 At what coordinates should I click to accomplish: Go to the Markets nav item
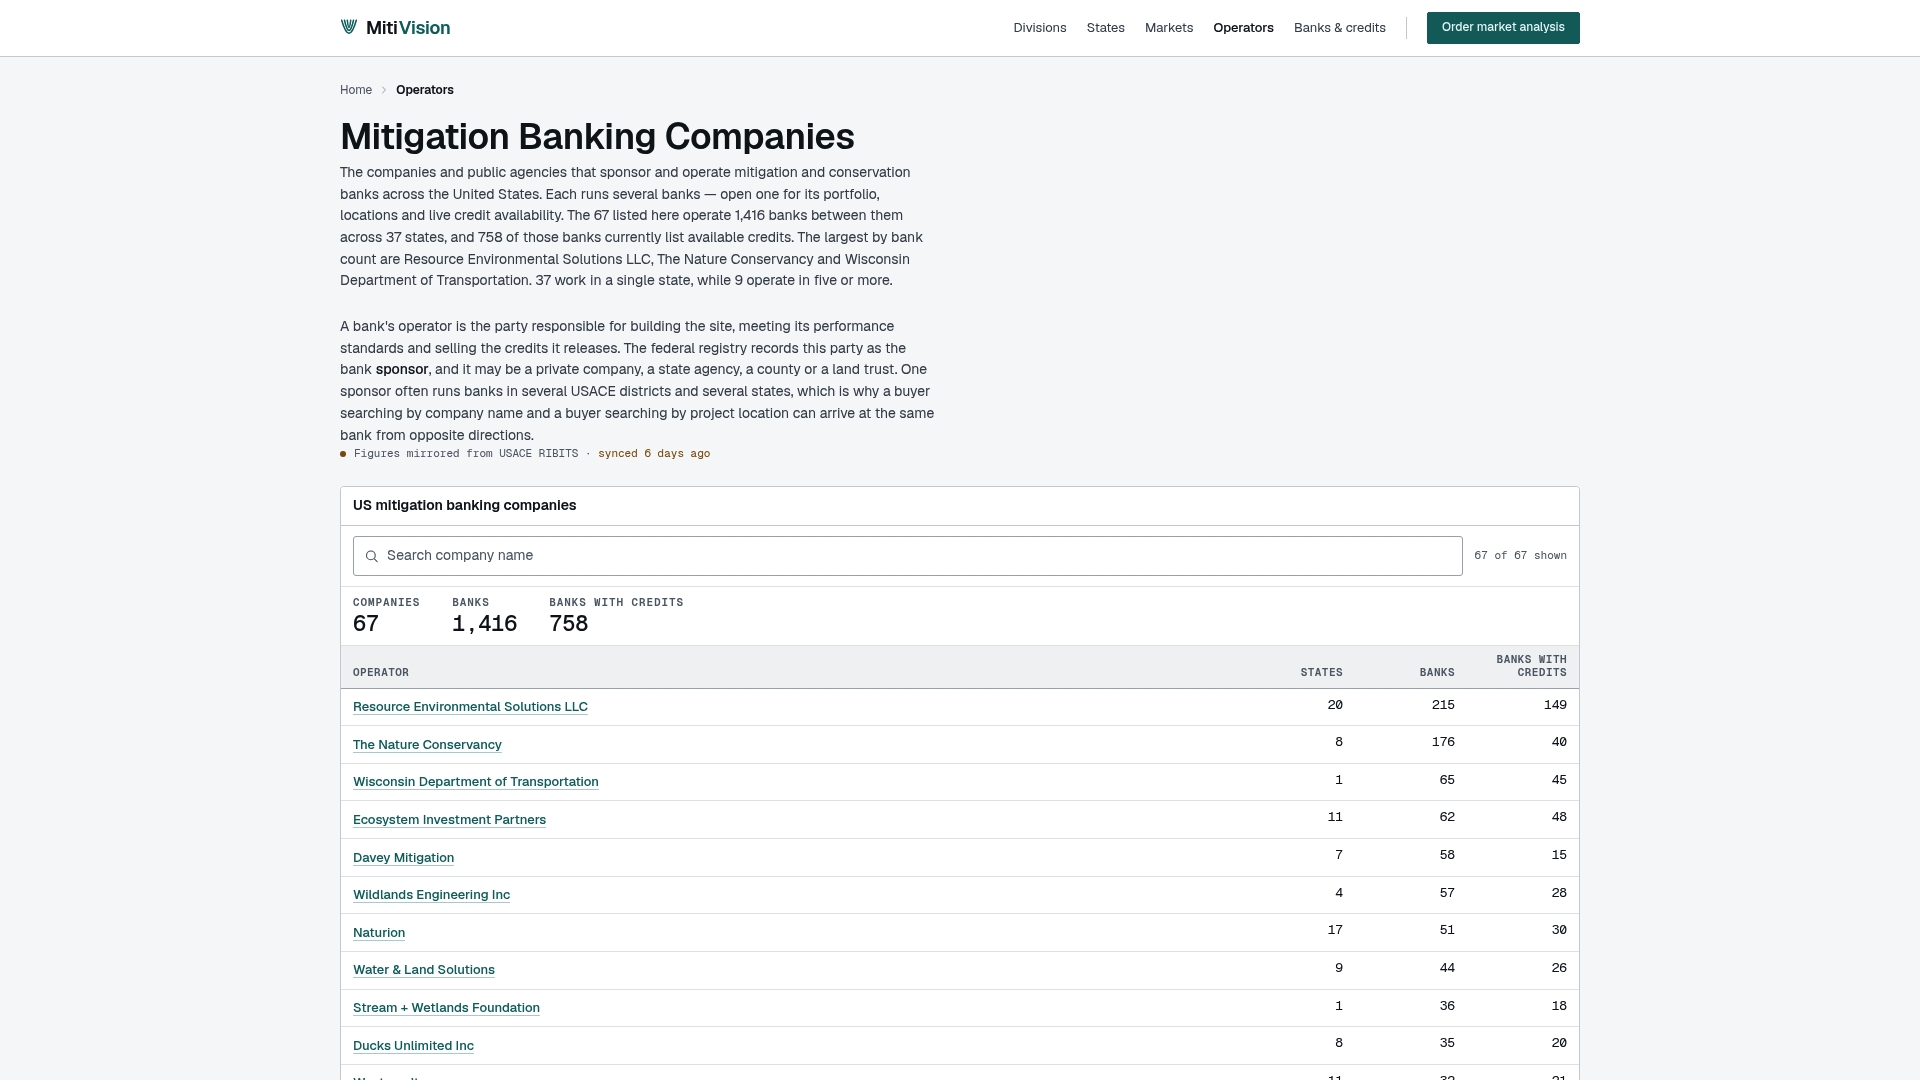(x=1168, y=28)
